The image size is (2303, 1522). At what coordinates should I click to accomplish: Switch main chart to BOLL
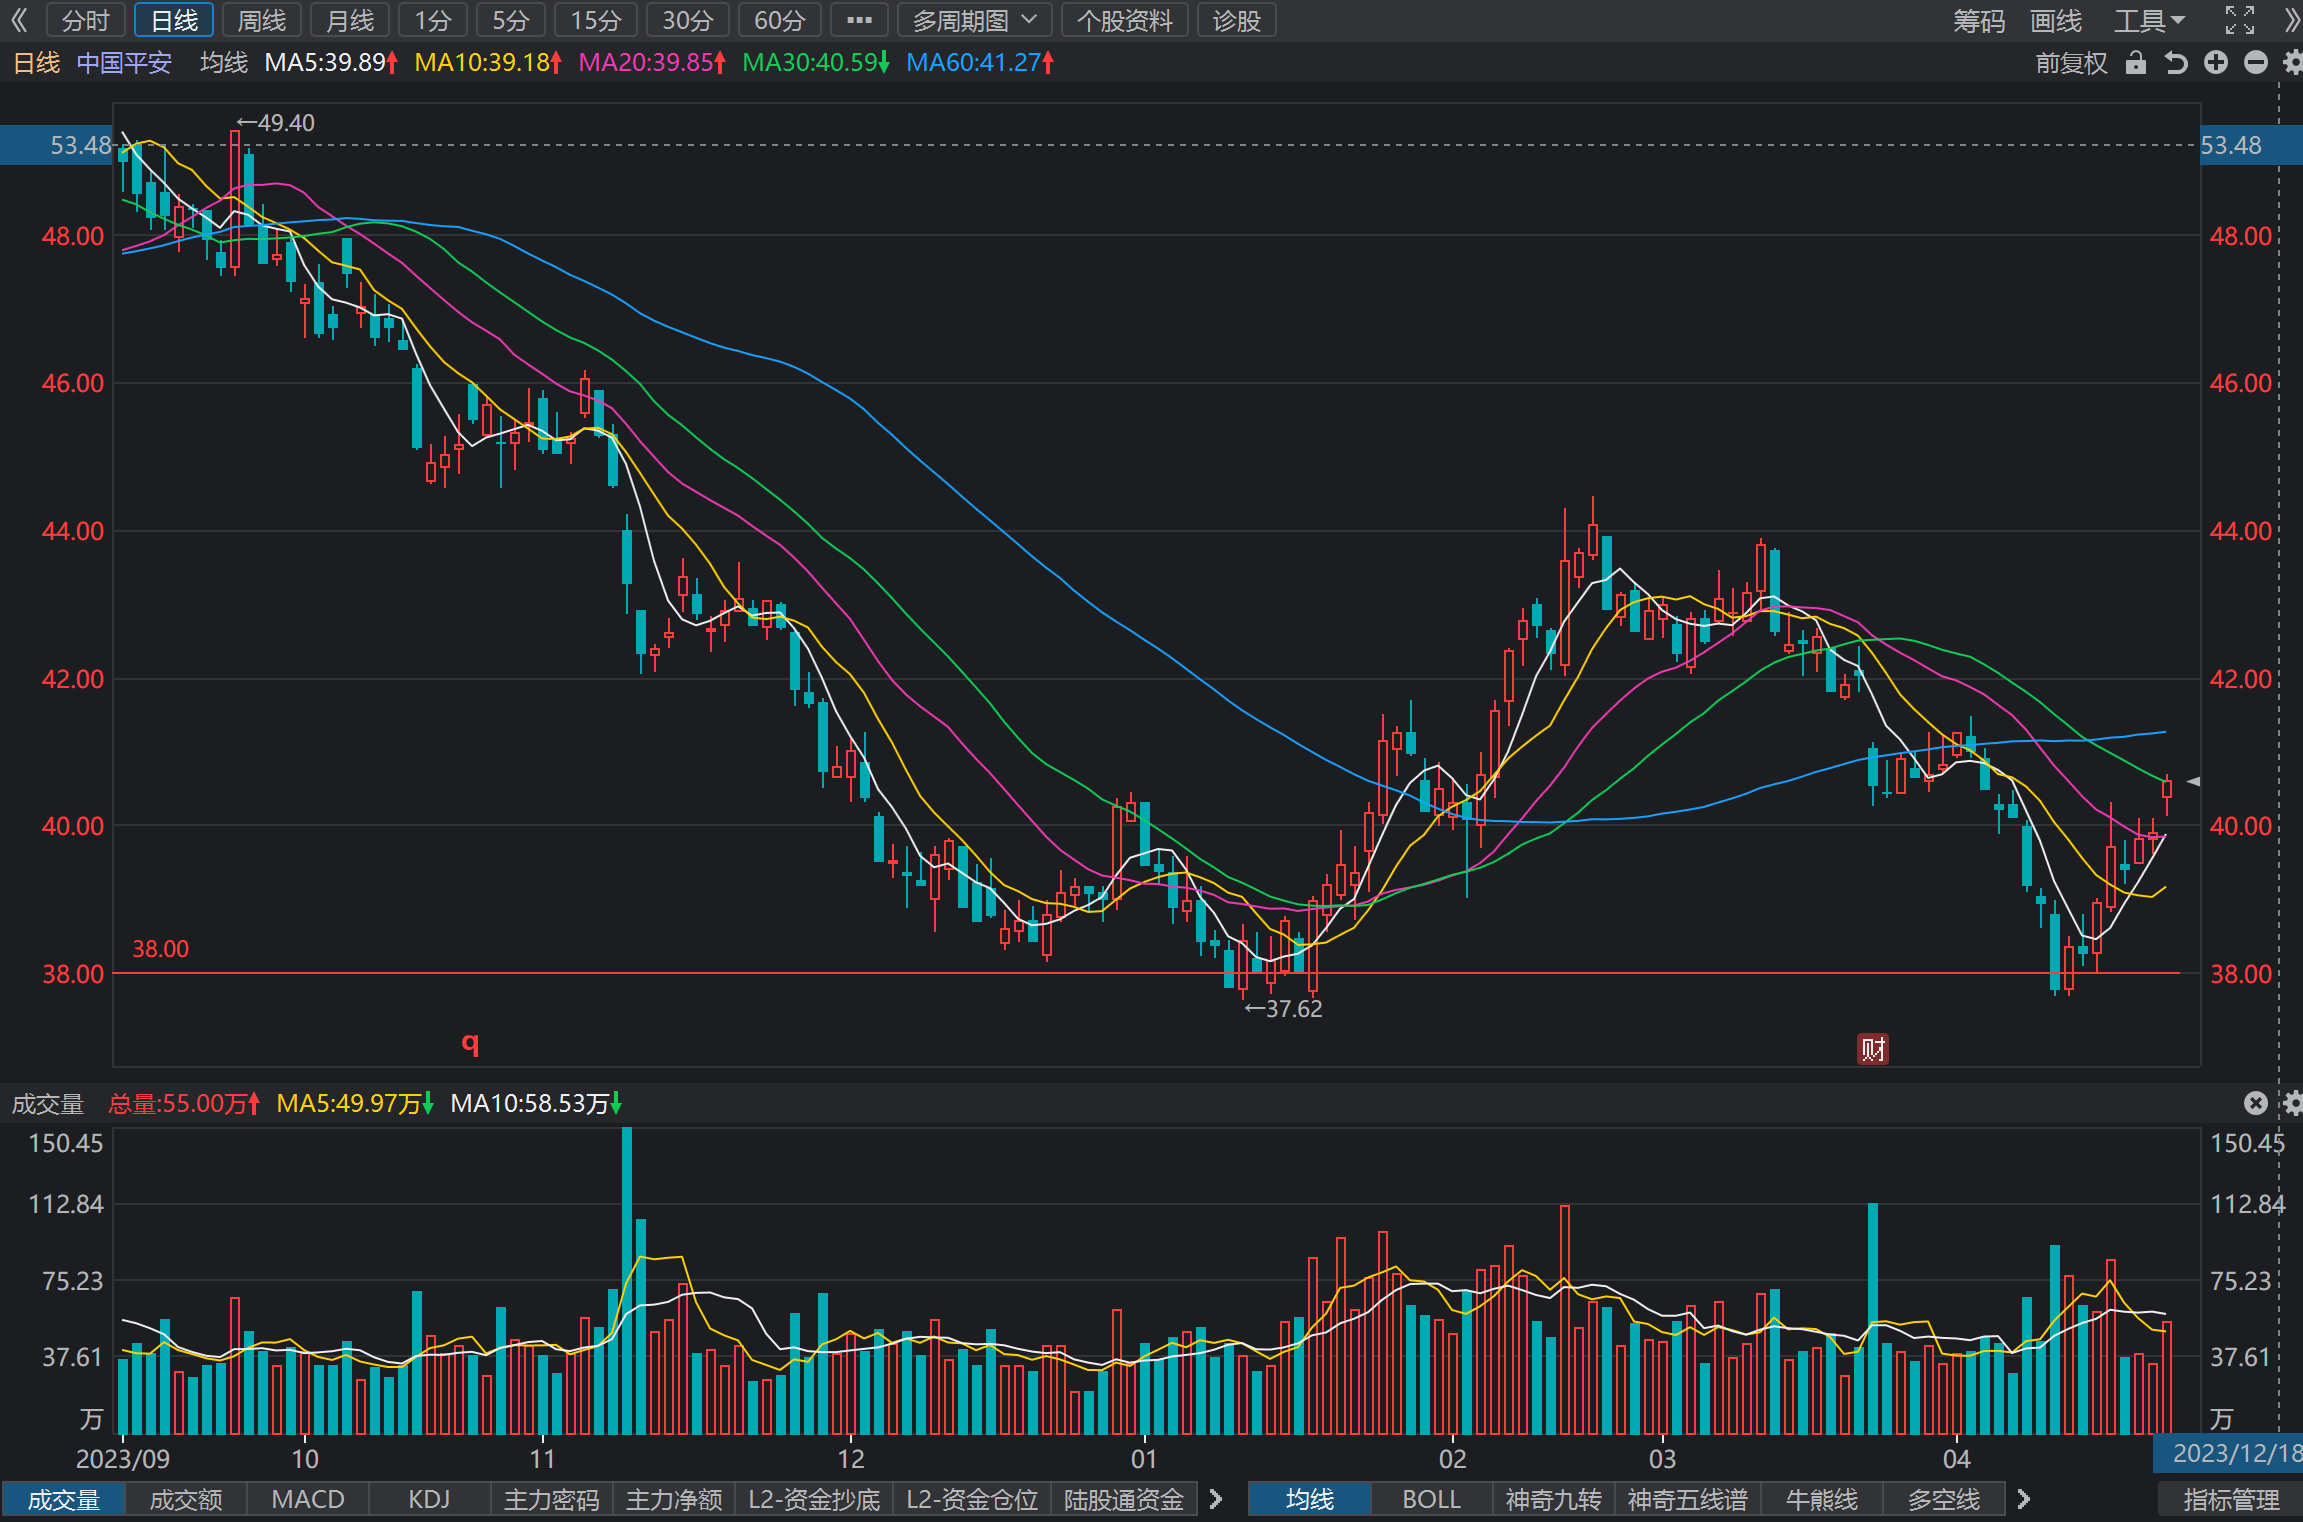click(1431, 1499)
